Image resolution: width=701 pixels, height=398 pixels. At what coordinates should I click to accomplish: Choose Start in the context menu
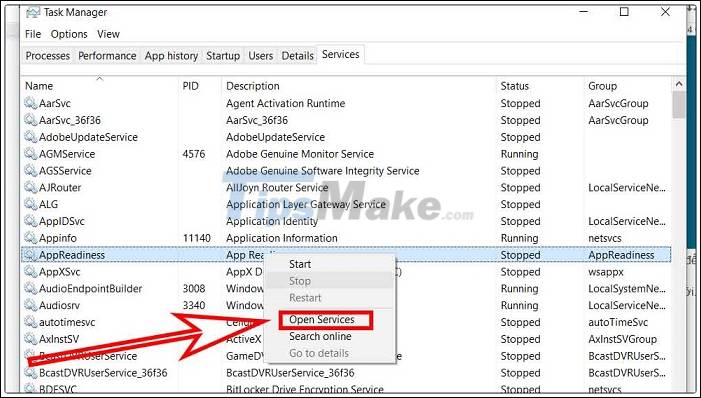(300, 264)
